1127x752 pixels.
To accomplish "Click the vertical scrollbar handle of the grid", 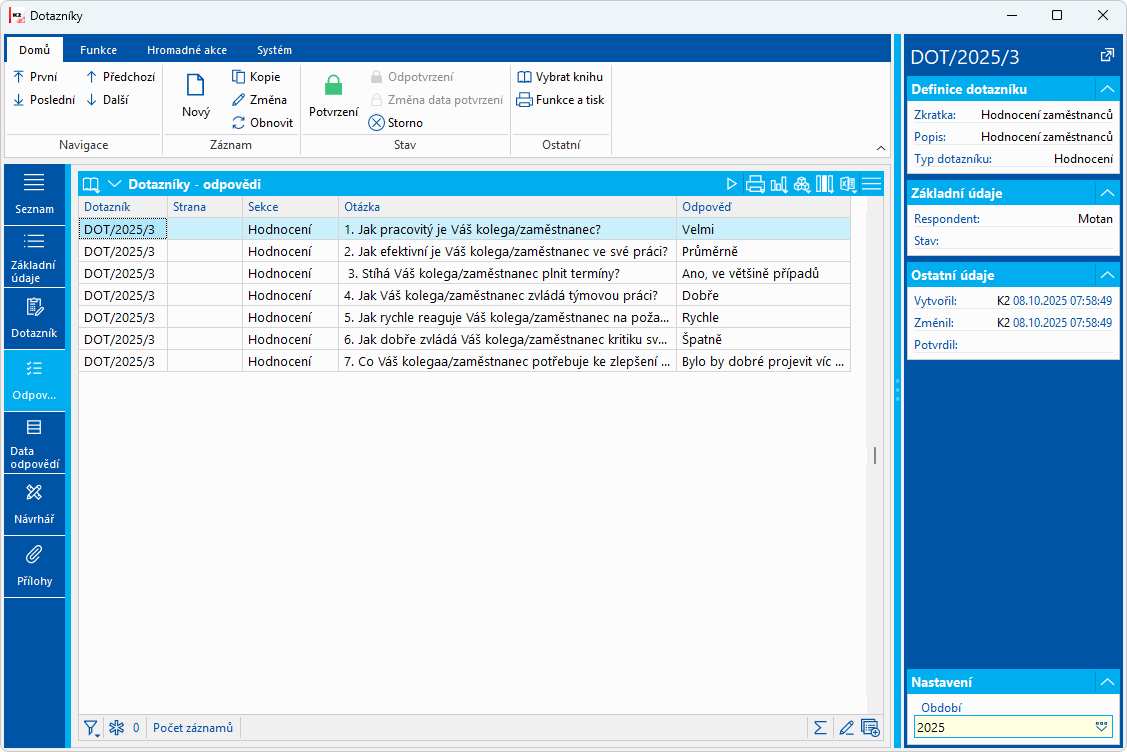I will click(x=875, y=455).
